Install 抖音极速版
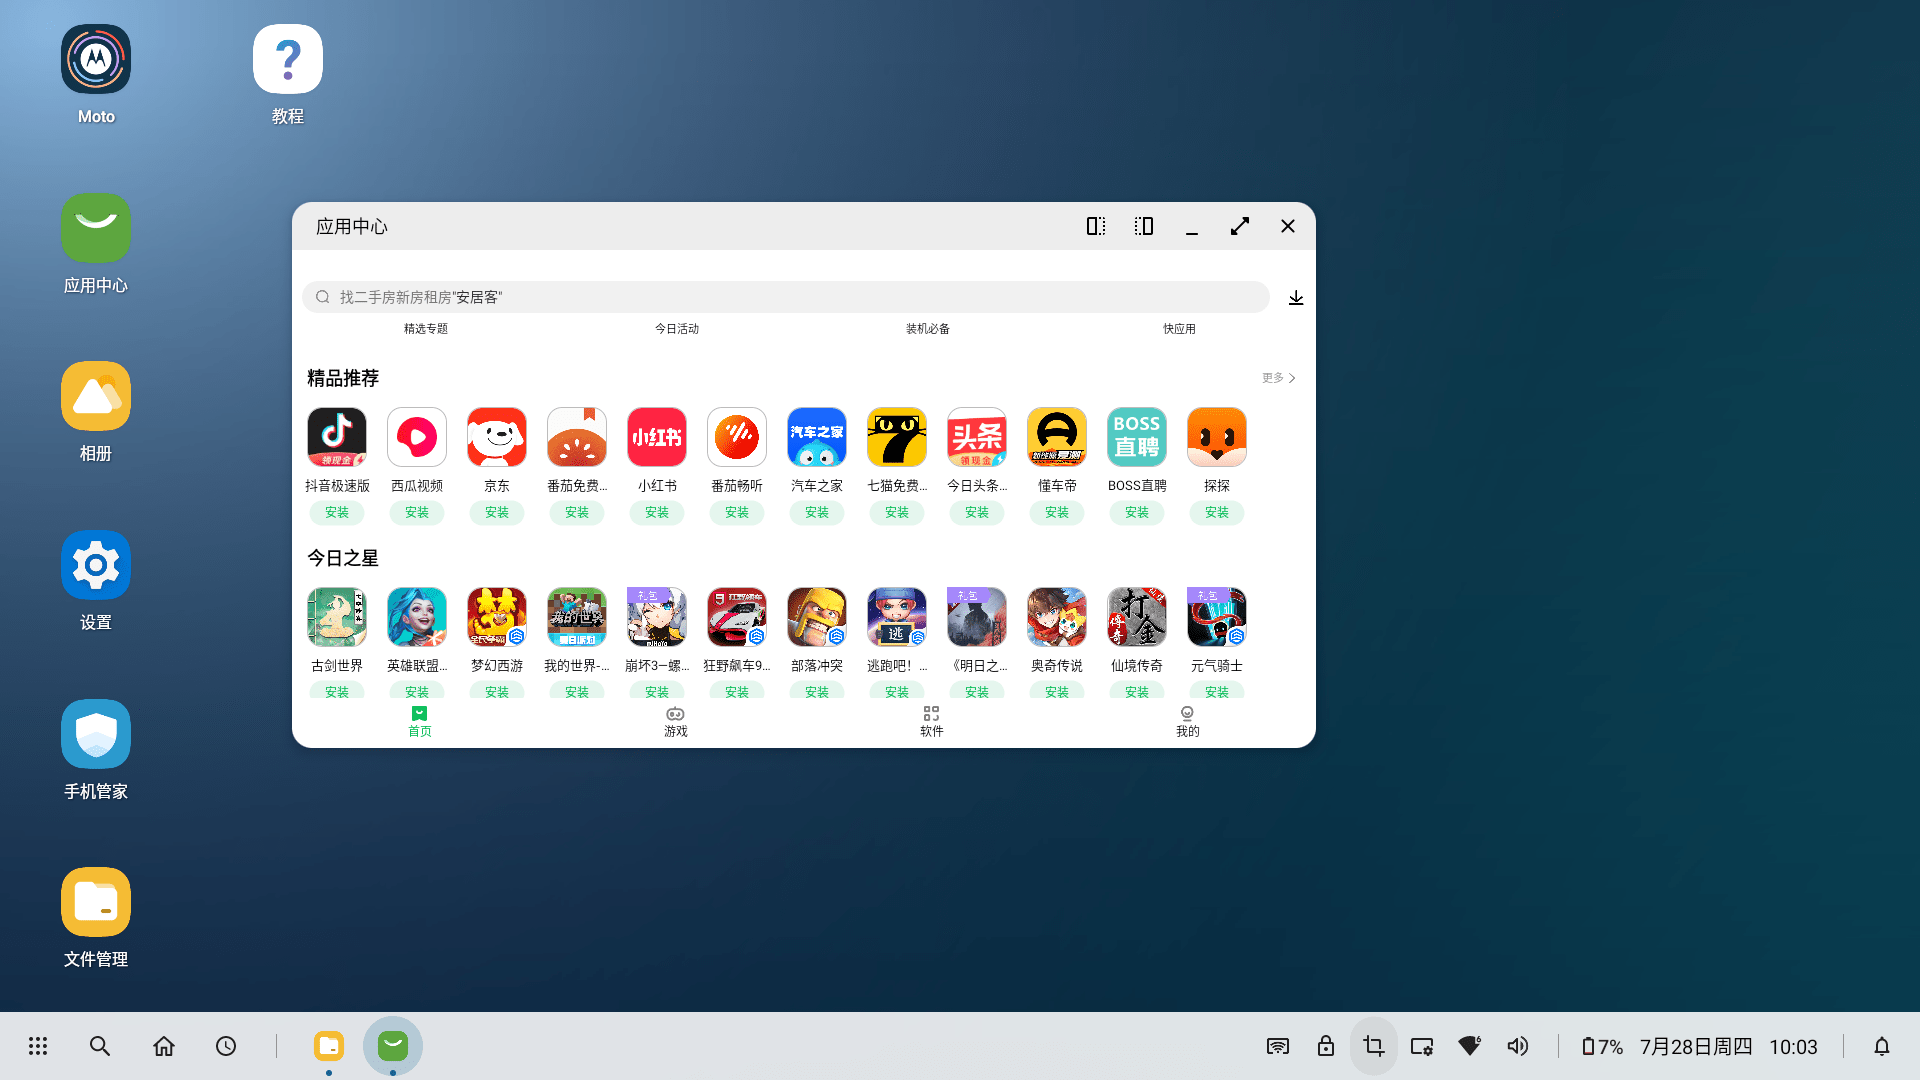The width and height of the screenshot is (1920, 1080). pos(337,513)
